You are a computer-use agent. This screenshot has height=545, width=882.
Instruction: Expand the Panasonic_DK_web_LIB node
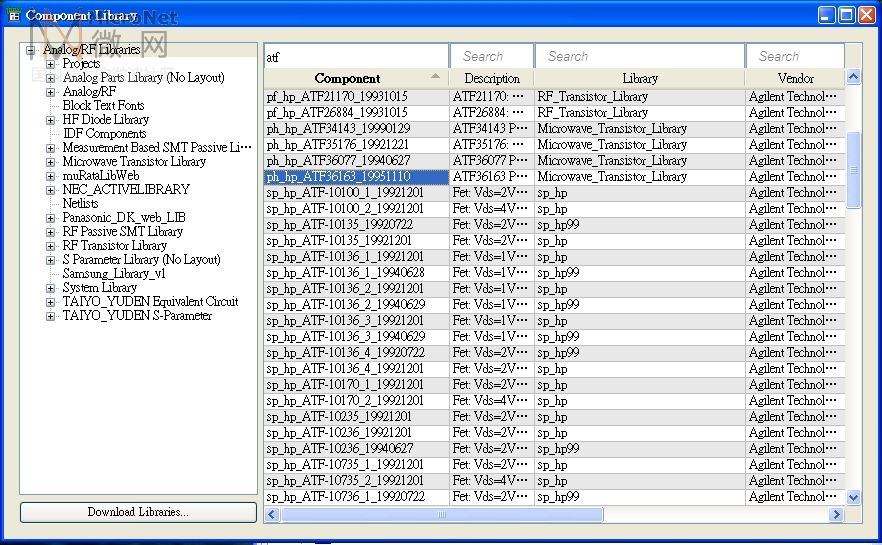pyautogui.click(x=51, y=218)
